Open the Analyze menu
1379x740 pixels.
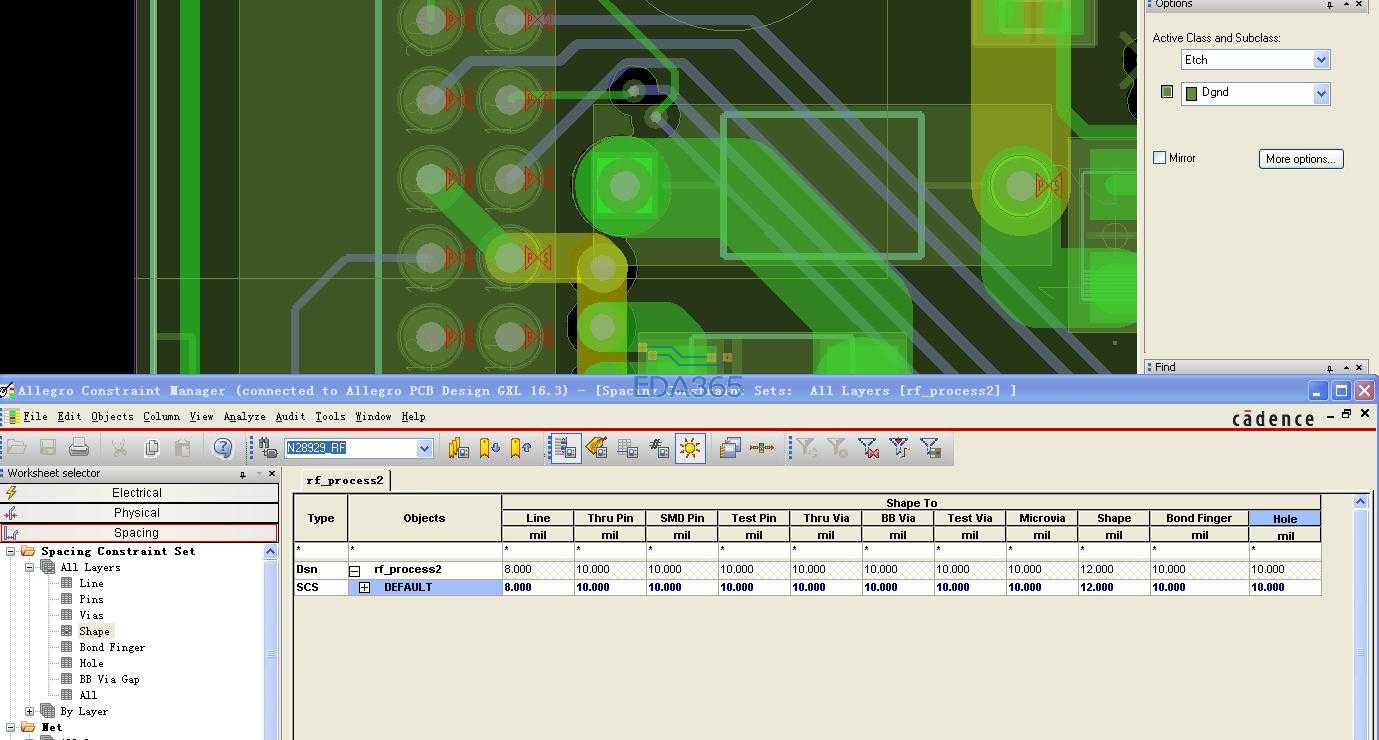pos(244,417)
